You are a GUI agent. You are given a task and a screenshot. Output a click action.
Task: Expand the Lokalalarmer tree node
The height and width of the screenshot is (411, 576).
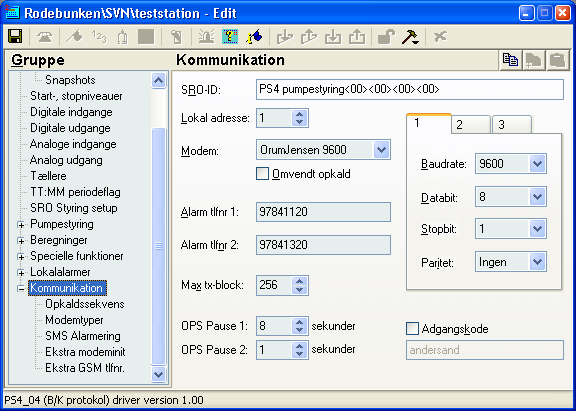pos(21,273)
